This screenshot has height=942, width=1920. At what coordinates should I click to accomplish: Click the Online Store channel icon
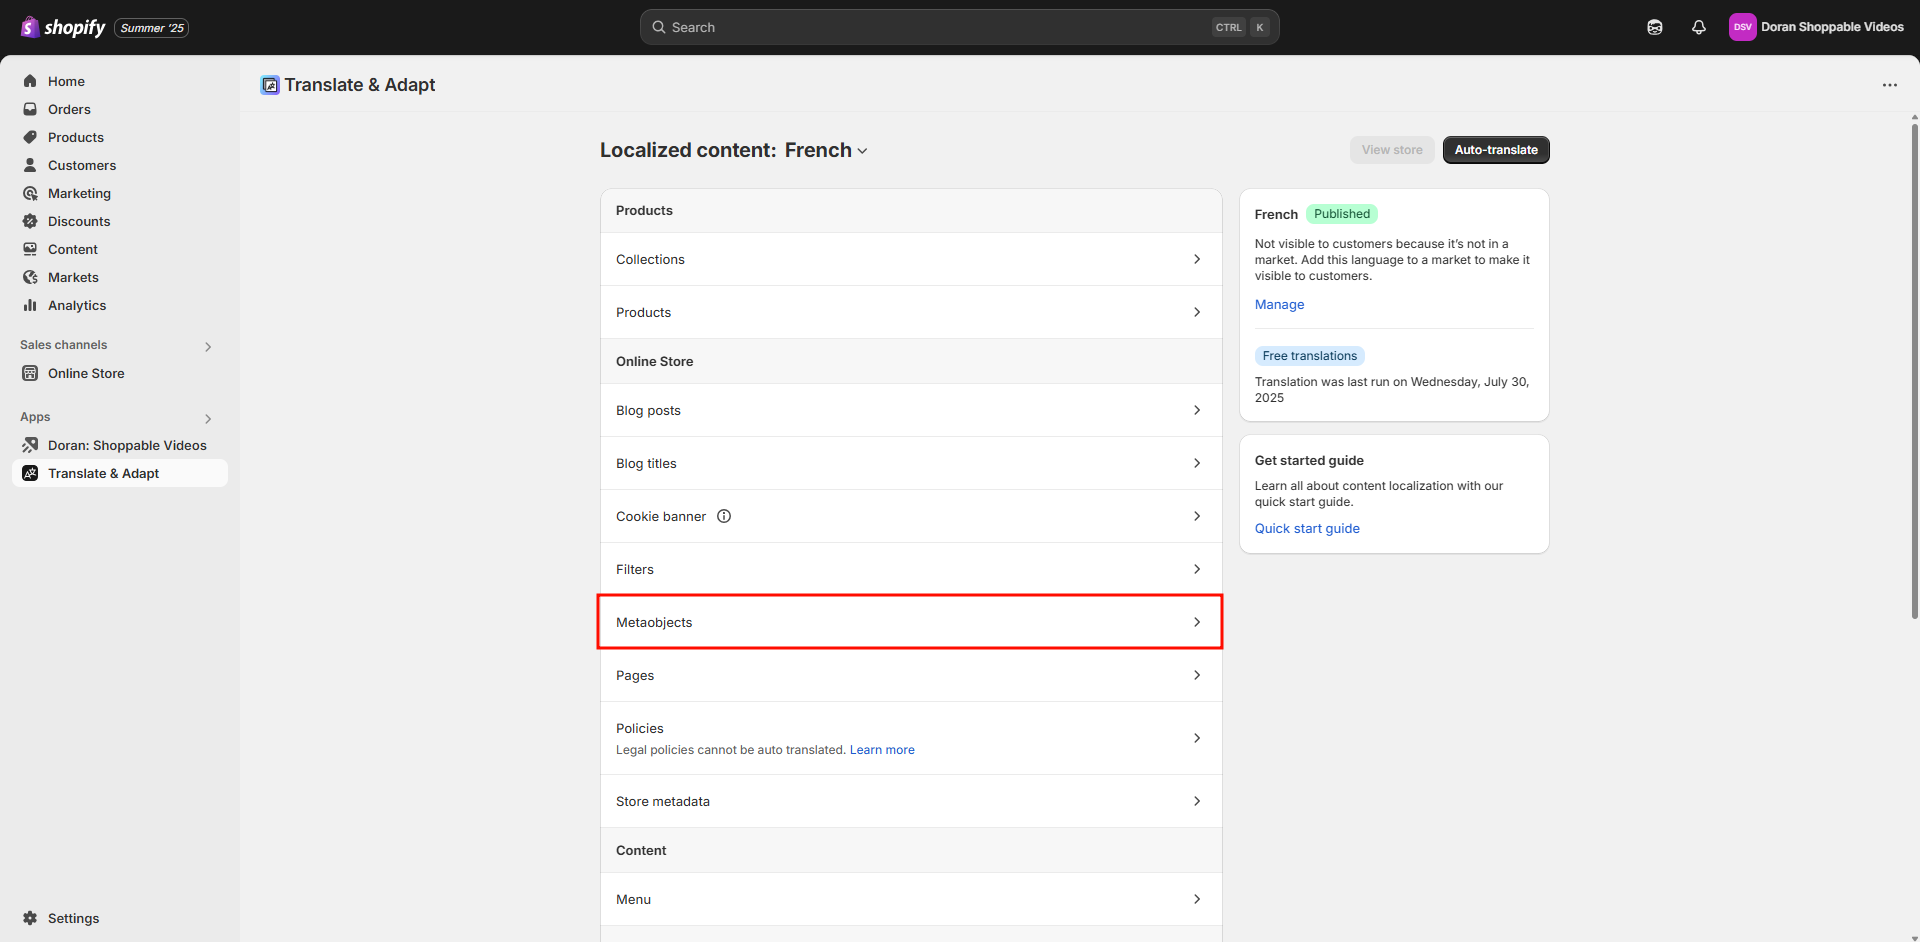30,373
